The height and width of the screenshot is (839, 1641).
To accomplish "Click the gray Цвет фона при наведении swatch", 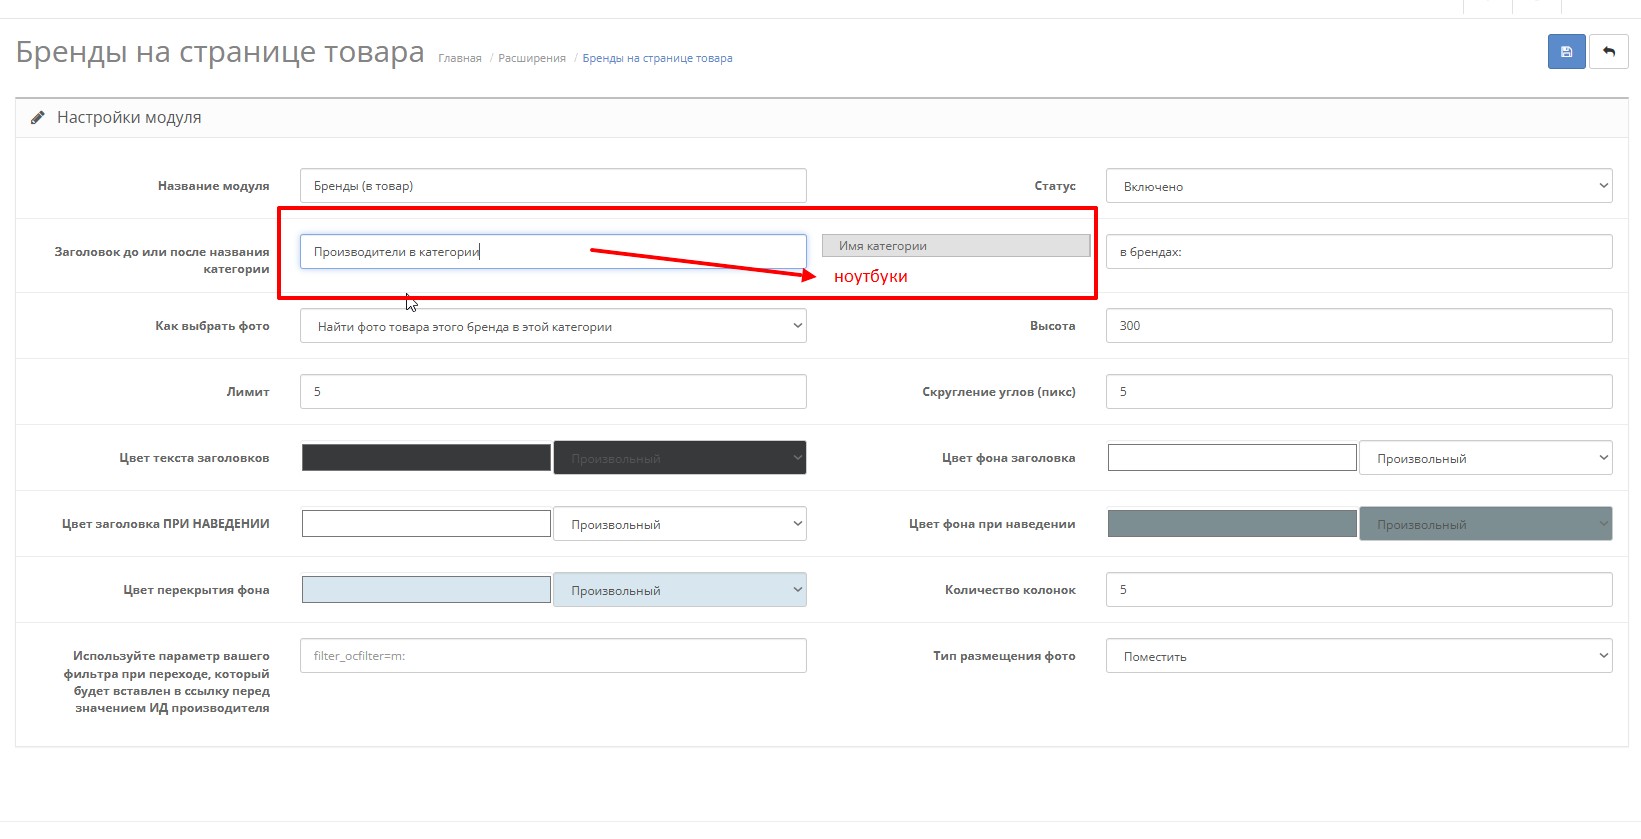I will [x=1232, y=524].
